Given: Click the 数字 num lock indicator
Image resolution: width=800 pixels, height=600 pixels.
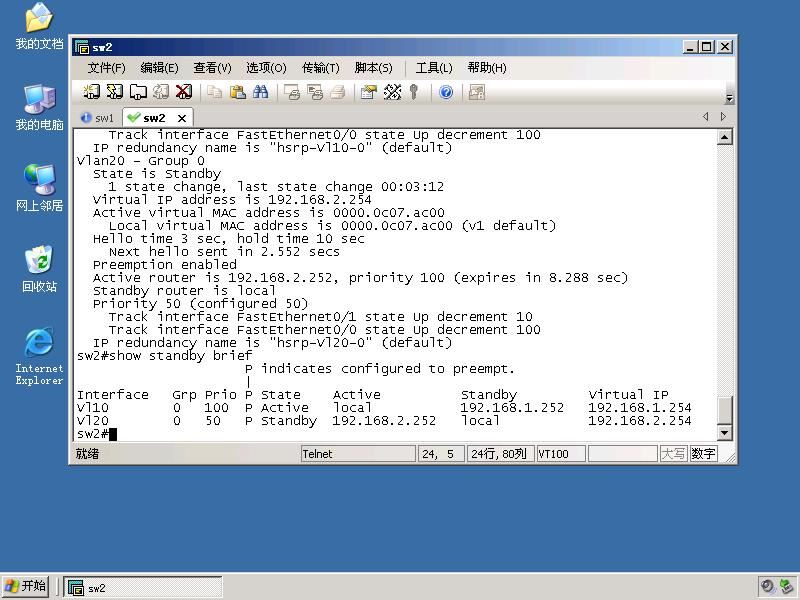Looking at the screenshot, I should coord(703,454).
